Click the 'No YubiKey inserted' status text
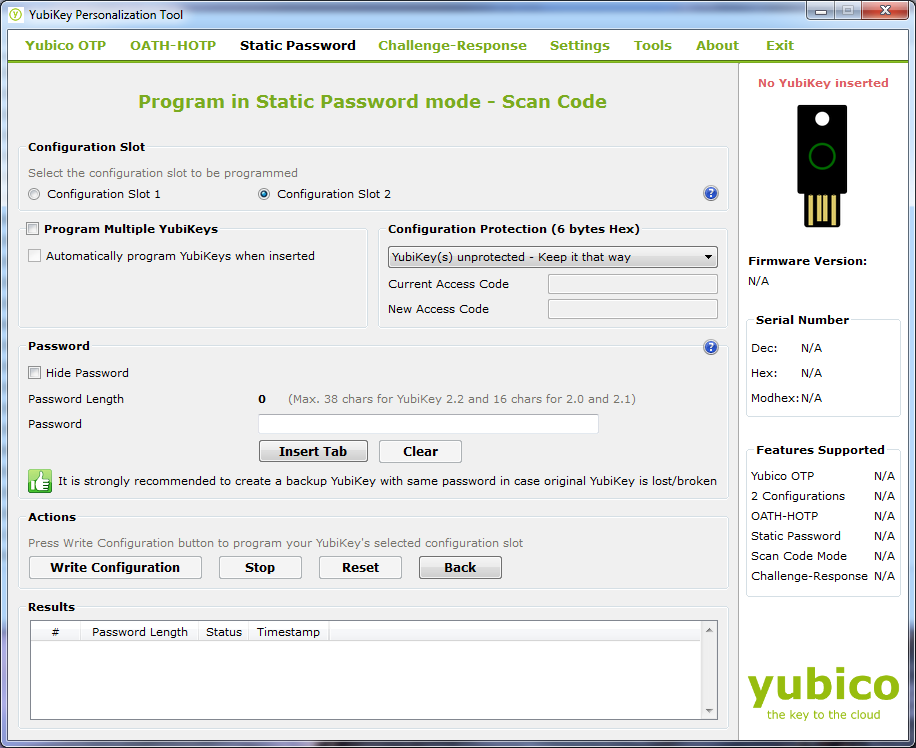Viewport: 916px width, 748px height. (823, 83)
